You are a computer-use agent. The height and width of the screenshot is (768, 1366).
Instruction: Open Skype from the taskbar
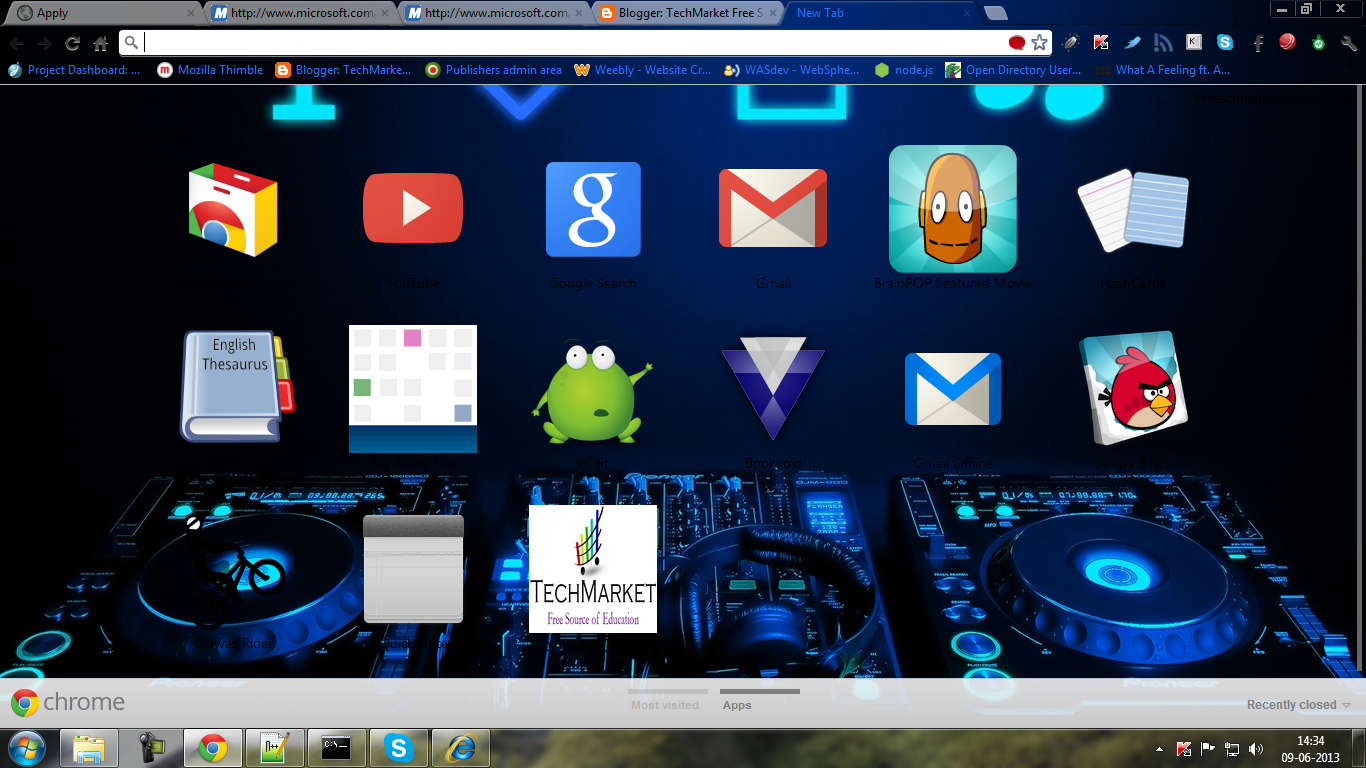(x=398, y=748)
